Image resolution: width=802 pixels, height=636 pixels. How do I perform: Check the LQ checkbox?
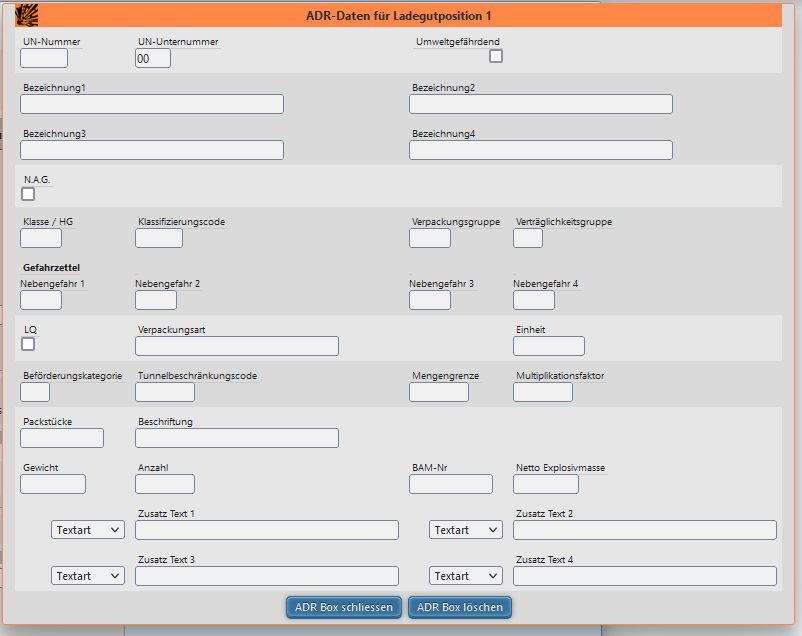point(28,344)
